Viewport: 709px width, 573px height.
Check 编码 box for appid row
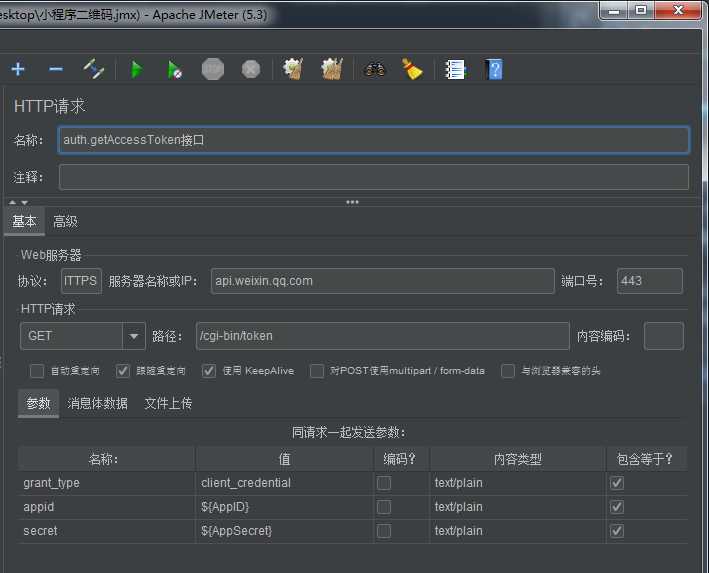click(384, 507)
